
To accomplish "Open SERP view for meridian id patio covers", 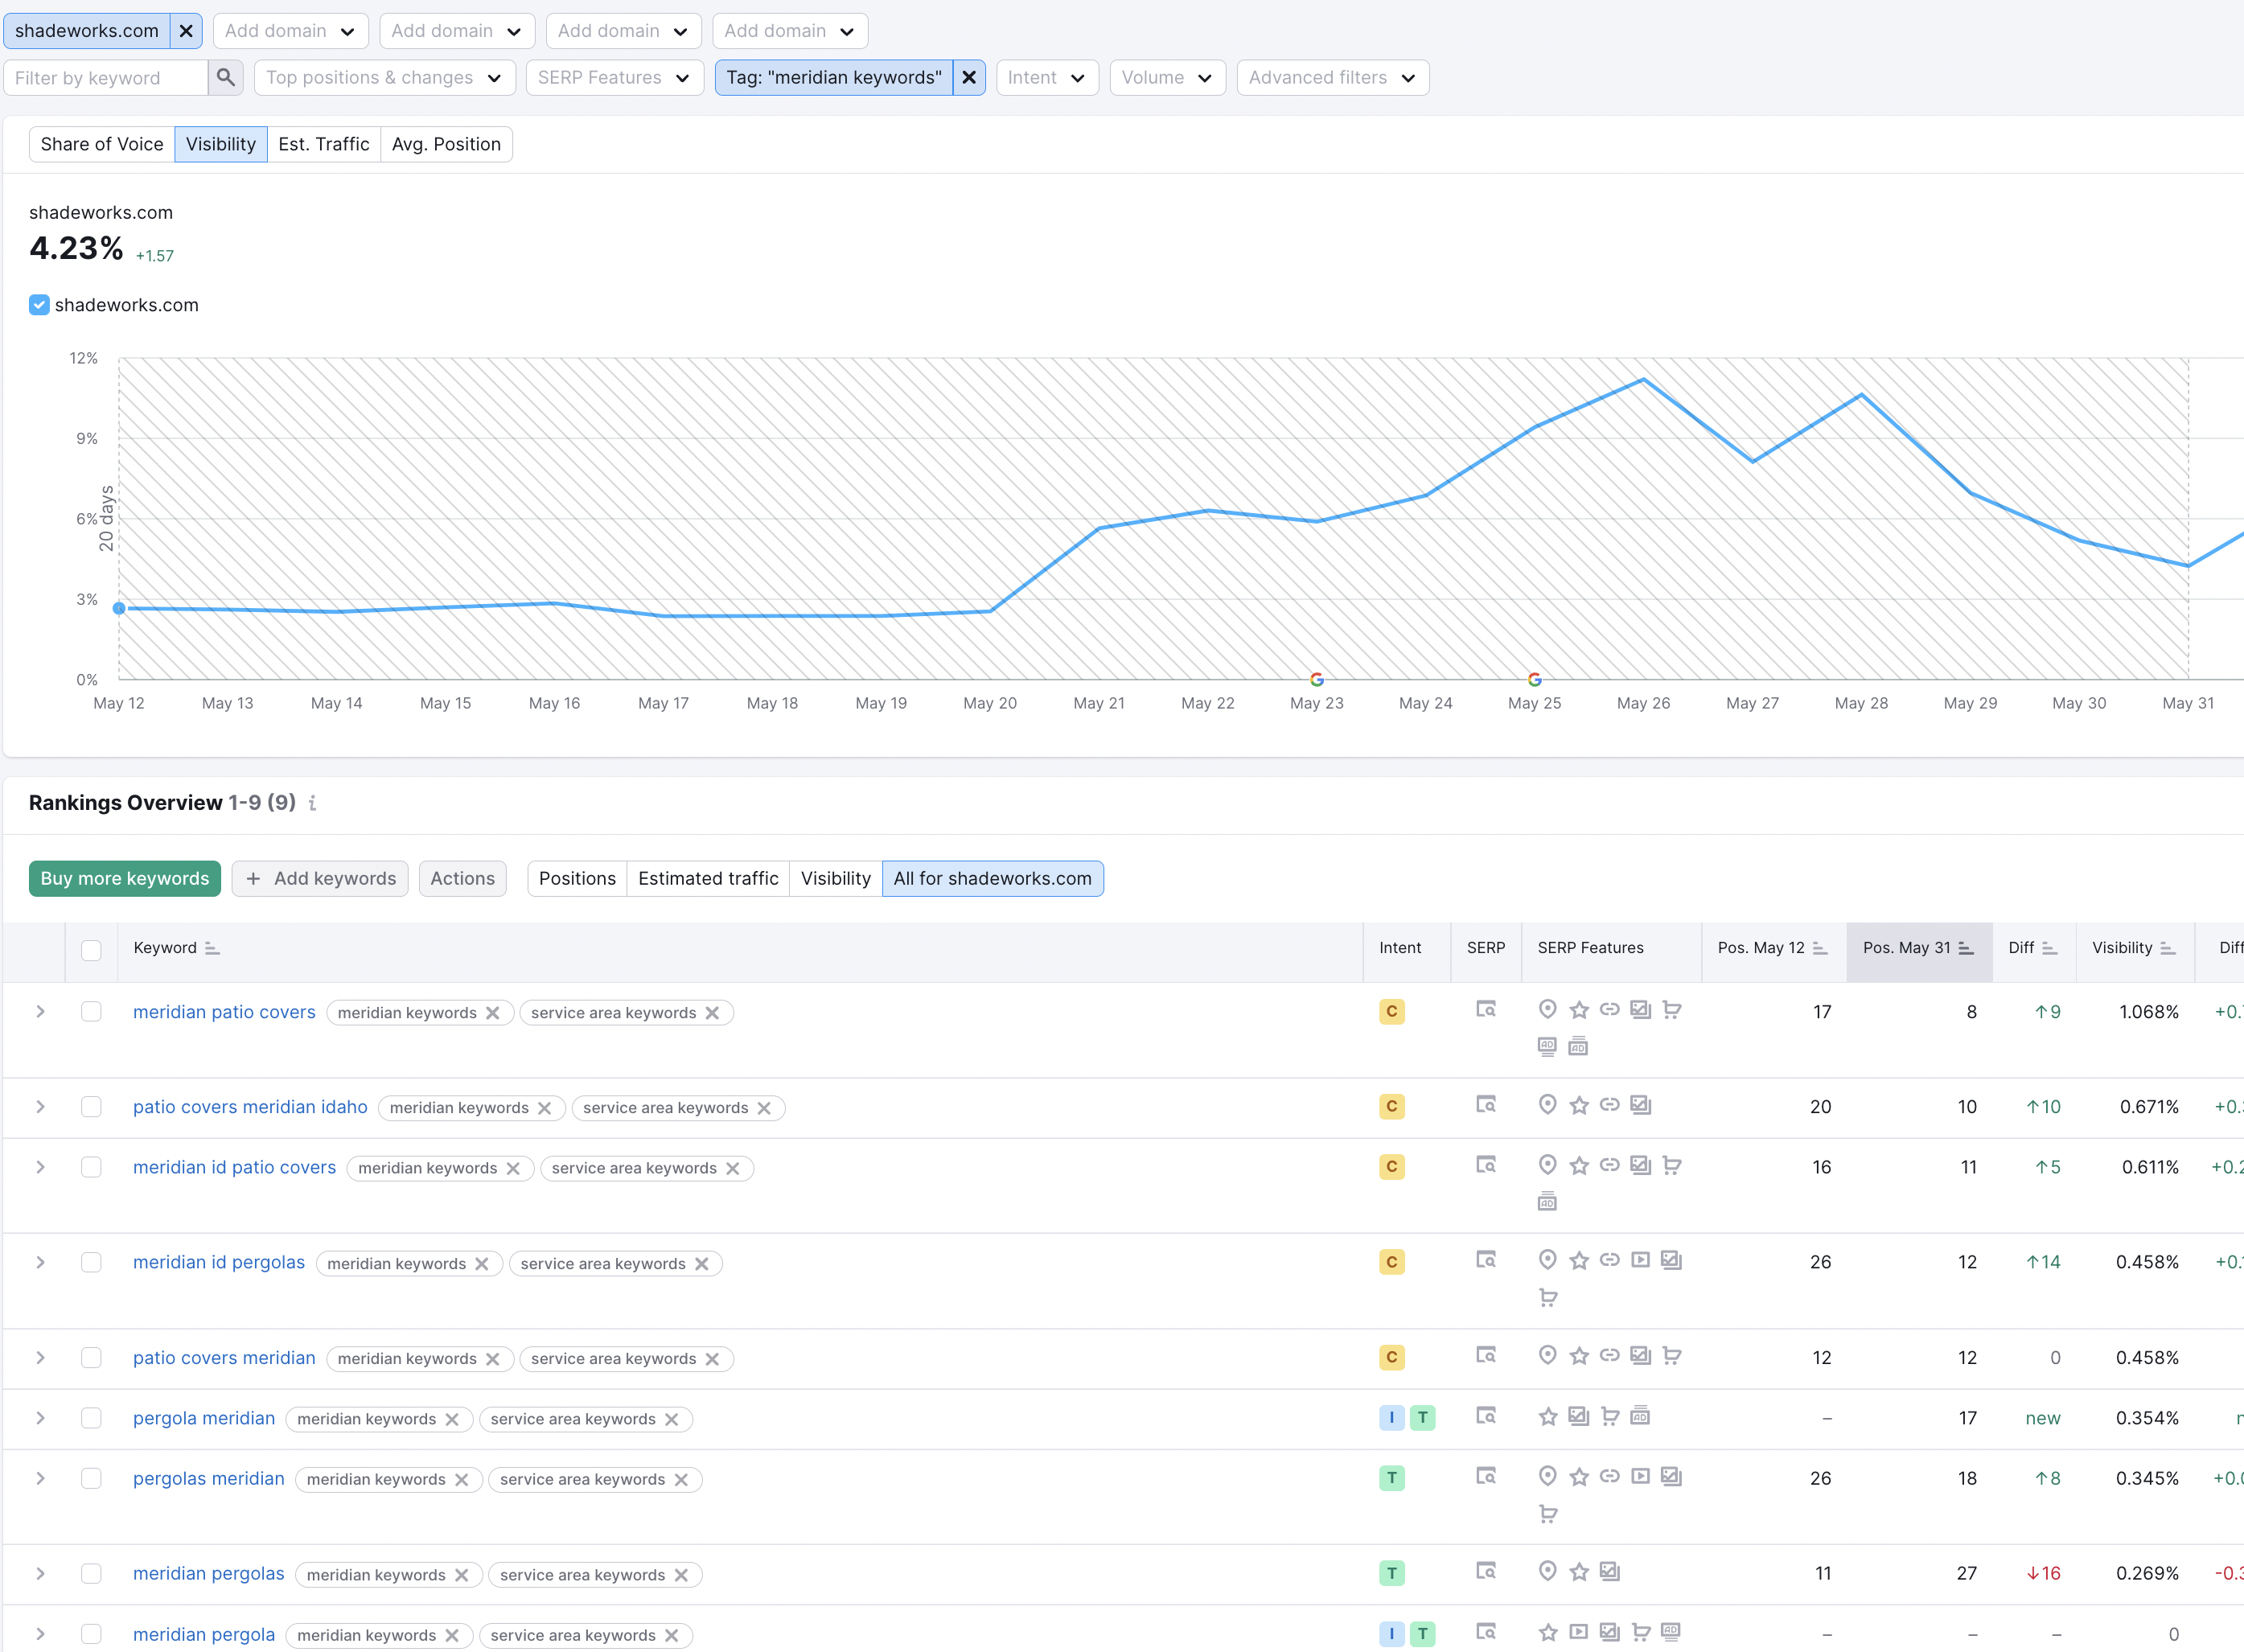I will point(1486,1165).
